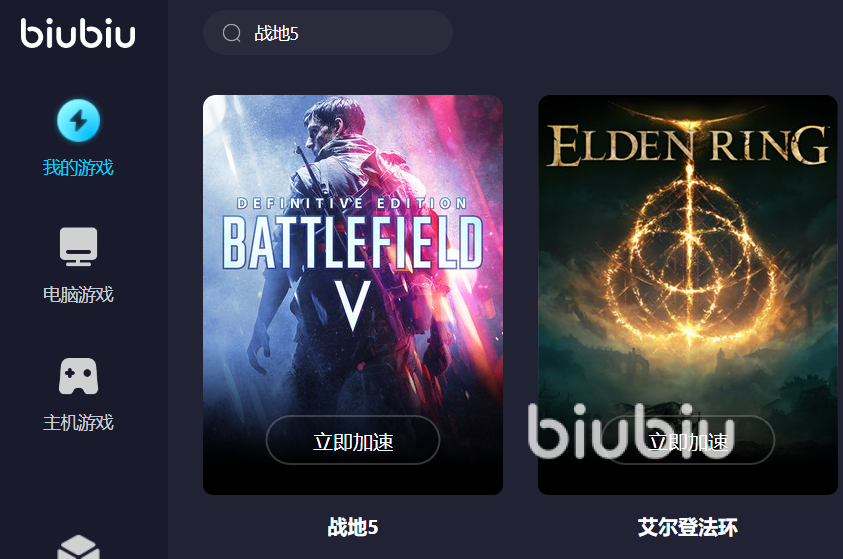Open the PC games monitor icon
Screen dimensions: 843x559
tap(78, 247)
